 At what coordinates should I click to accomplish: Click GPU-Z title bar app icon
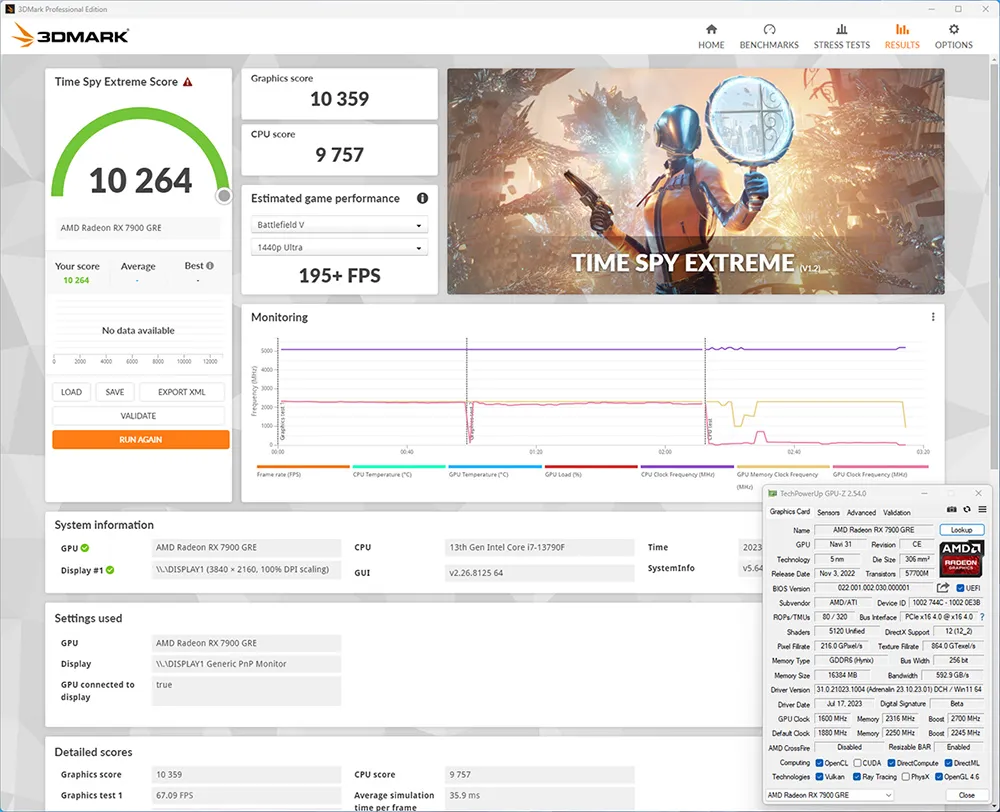click(772, 493)
